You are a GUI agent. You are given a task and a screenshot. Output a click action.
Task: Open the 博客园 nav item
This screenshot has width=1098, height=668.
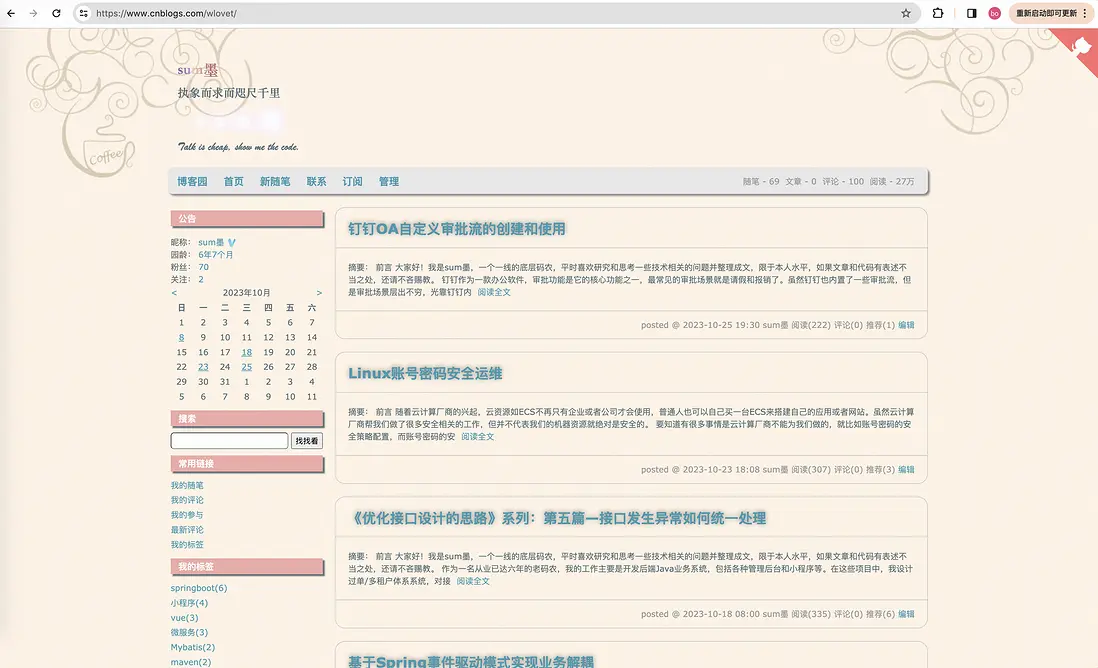[x=192, y=181]
